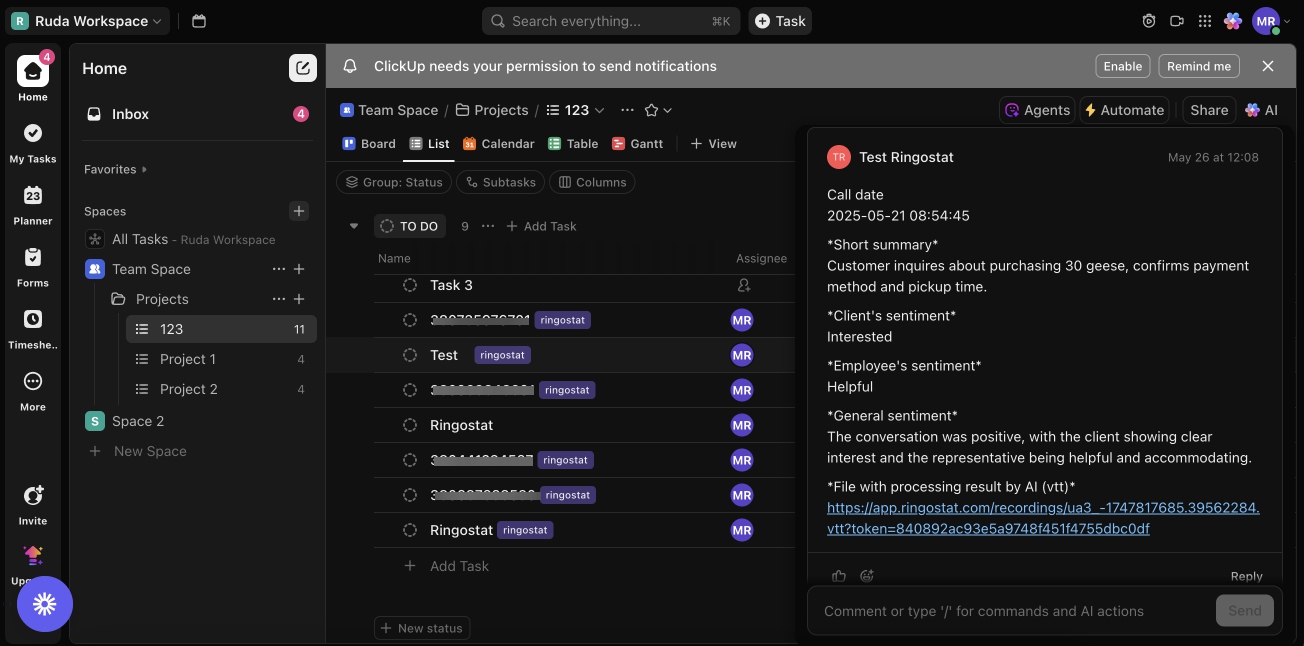This screenshot has height=646, width=1304.
Task: Open the Planner sidebar icon
Action: pos(33,203)
